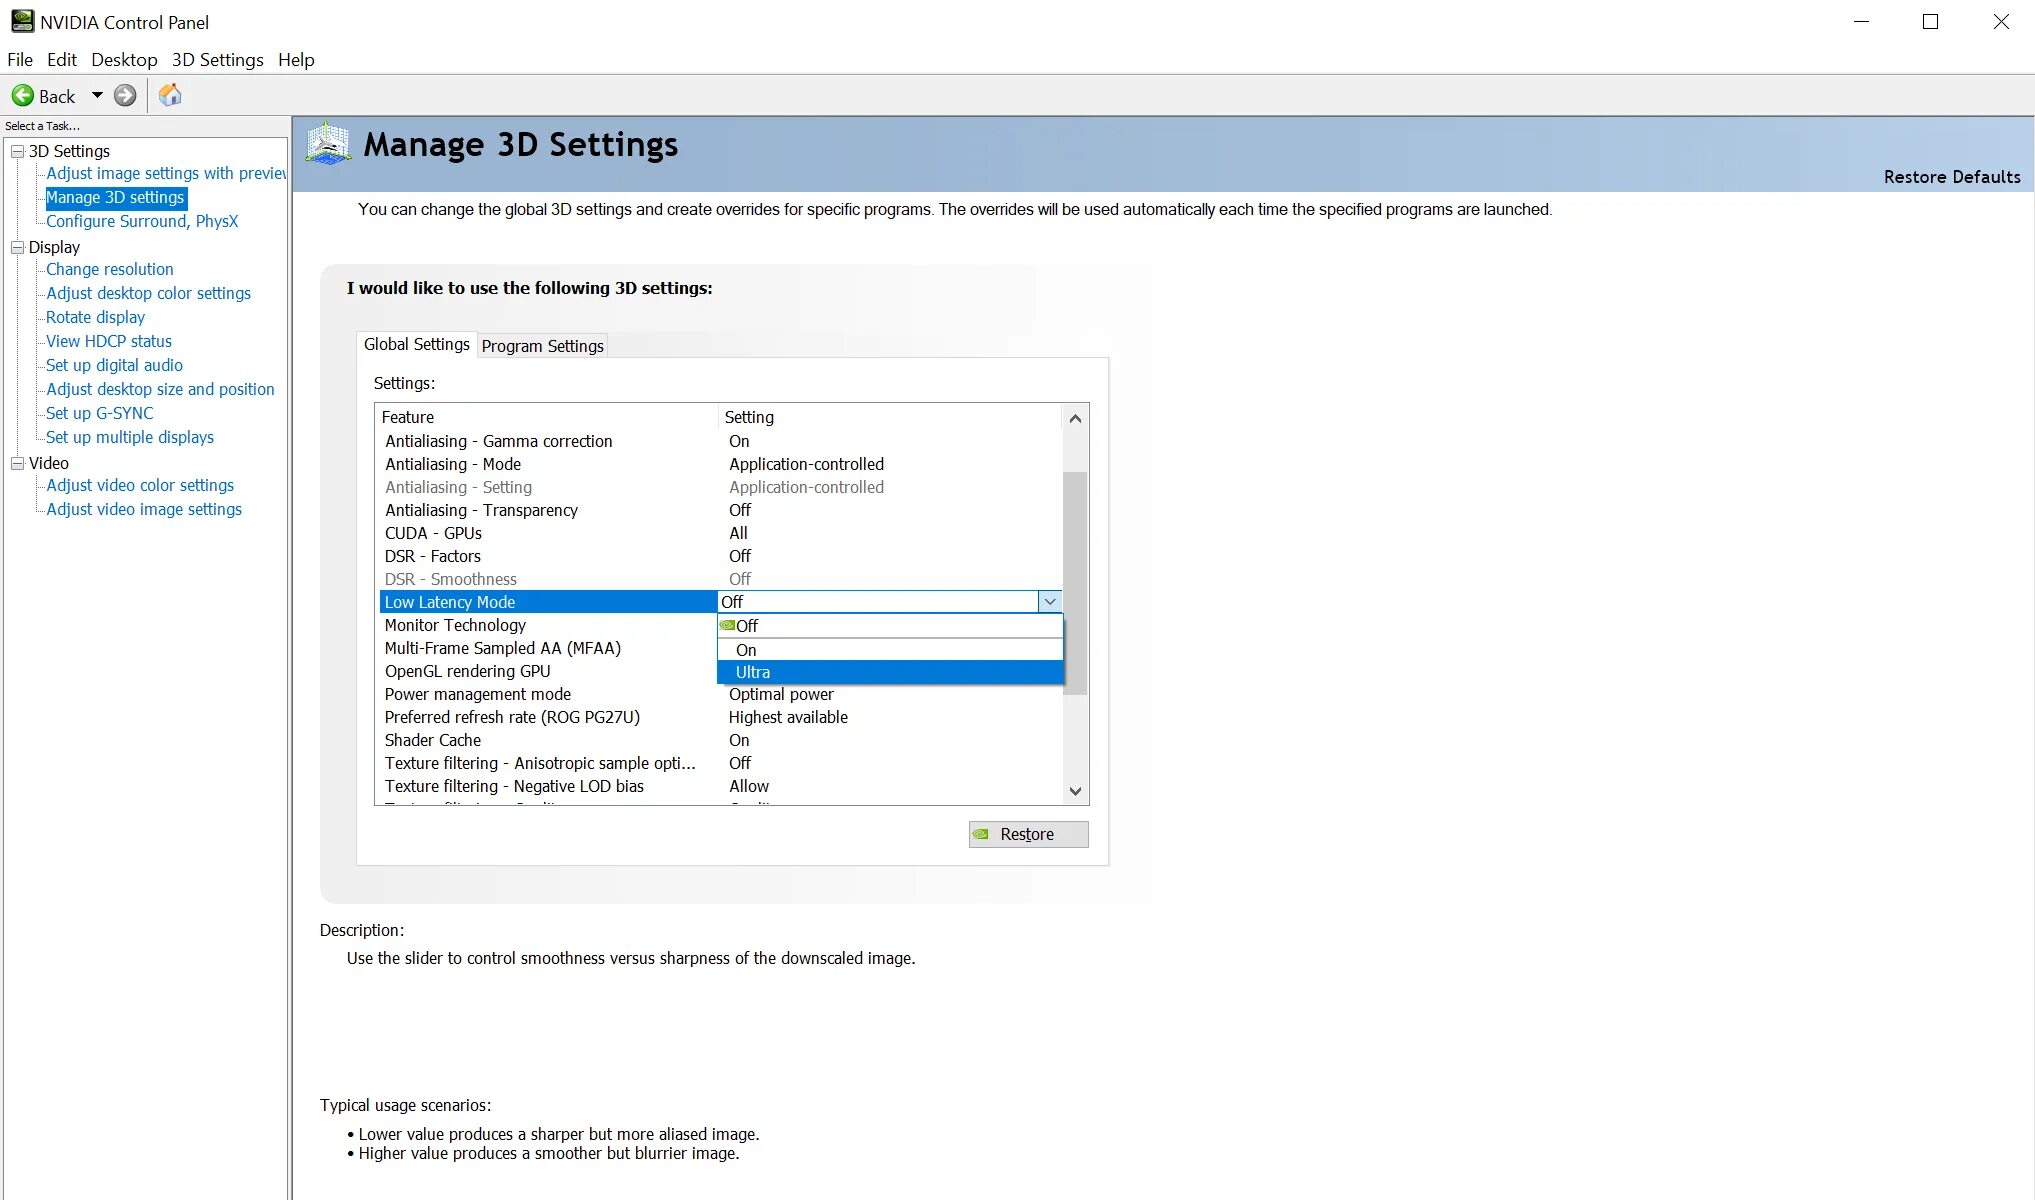Click the NVIDIA logo beside the Off option

click(727, 626)
